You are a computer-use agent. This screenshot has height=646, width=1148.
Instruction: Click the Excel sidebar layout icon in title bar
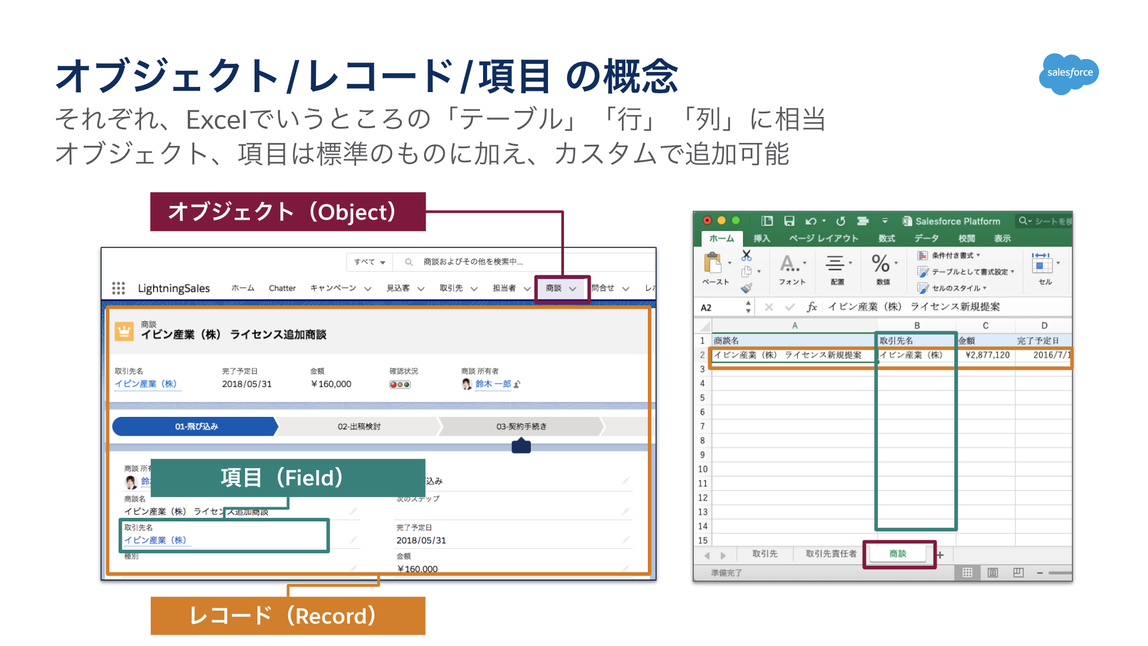click(767, 220)
